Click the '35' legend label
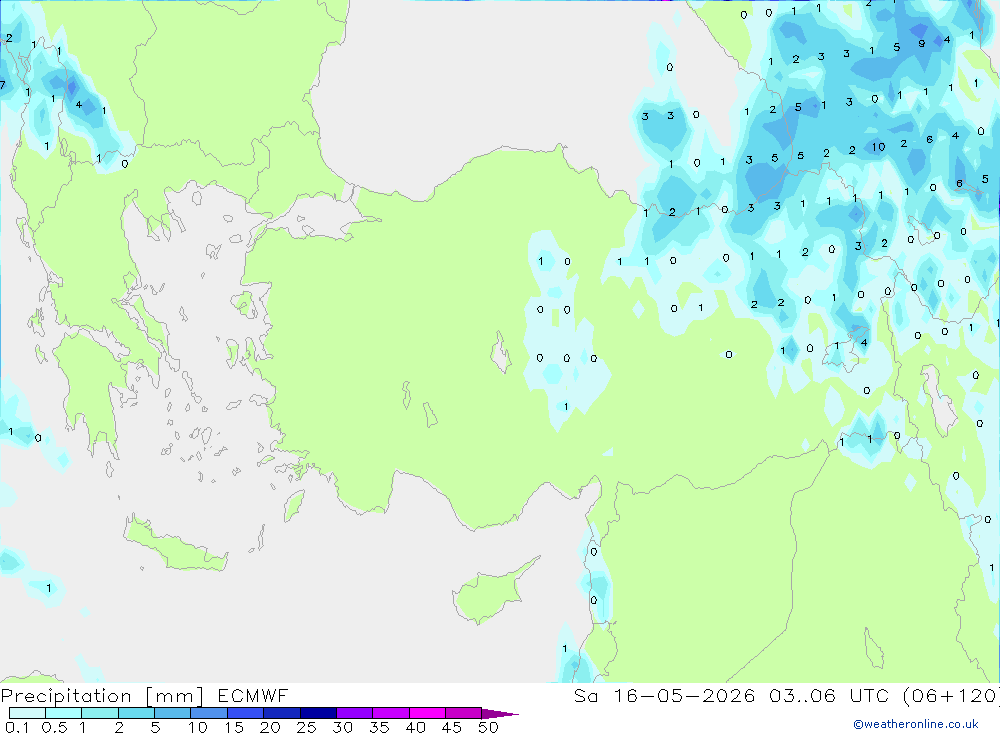The width and height of the screenshot is (1000, 733). pyautogui.click(x=379, y=727)
